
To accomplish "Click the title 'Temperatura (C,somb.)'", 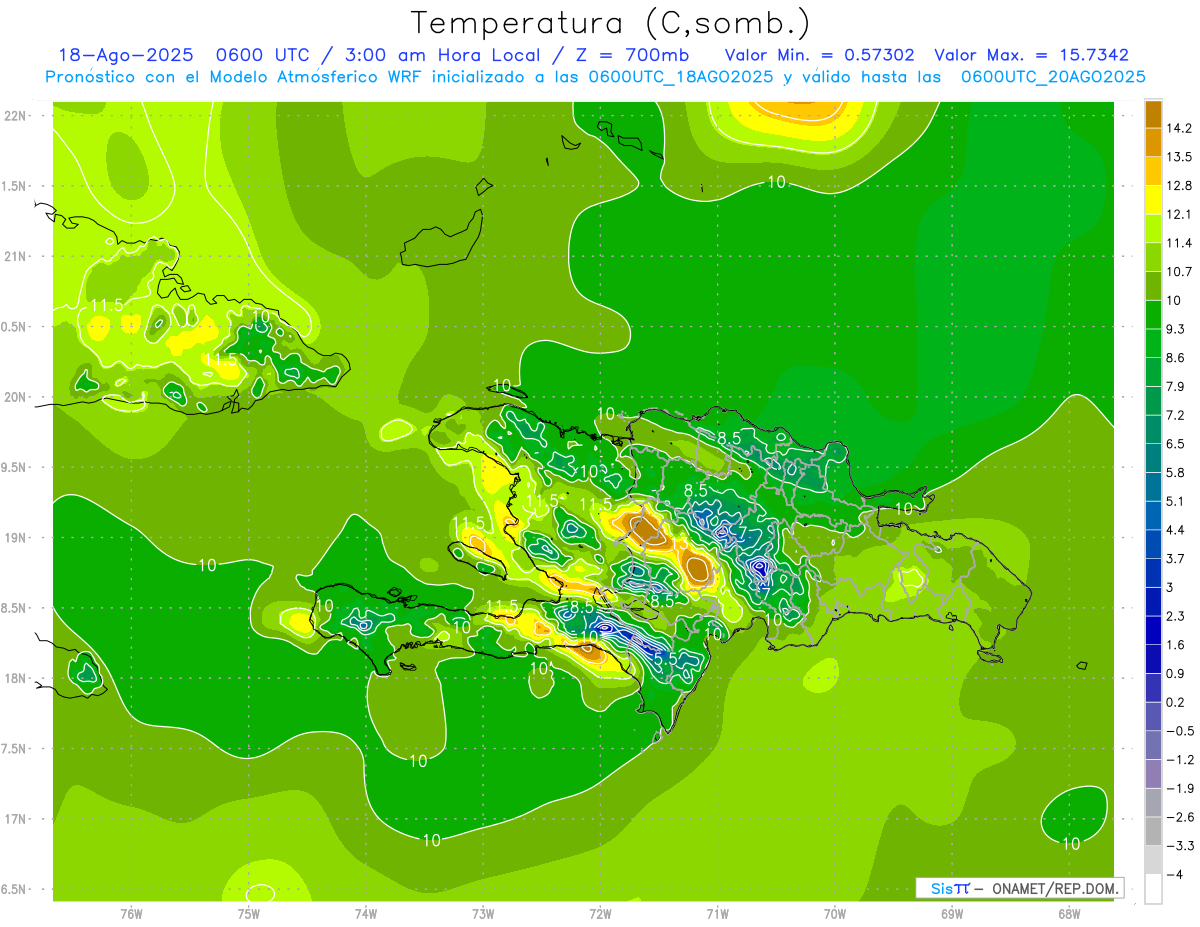I will coord(611,23).
